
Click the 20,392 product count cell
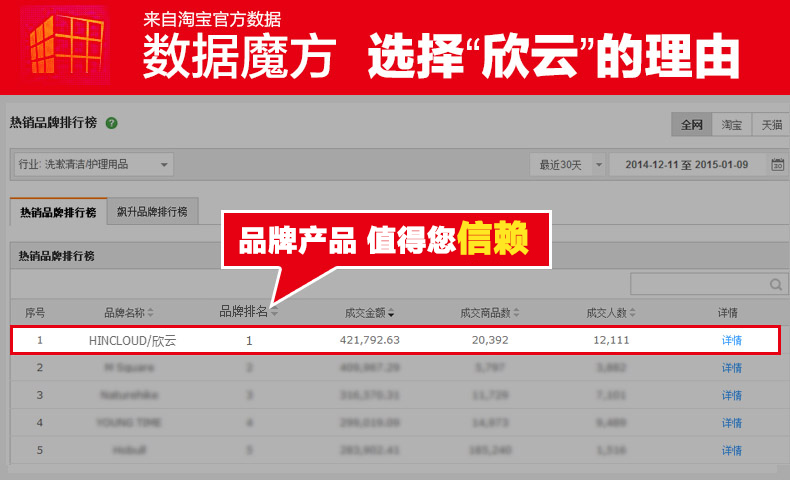pyautogui.click(x=490, y=340)
